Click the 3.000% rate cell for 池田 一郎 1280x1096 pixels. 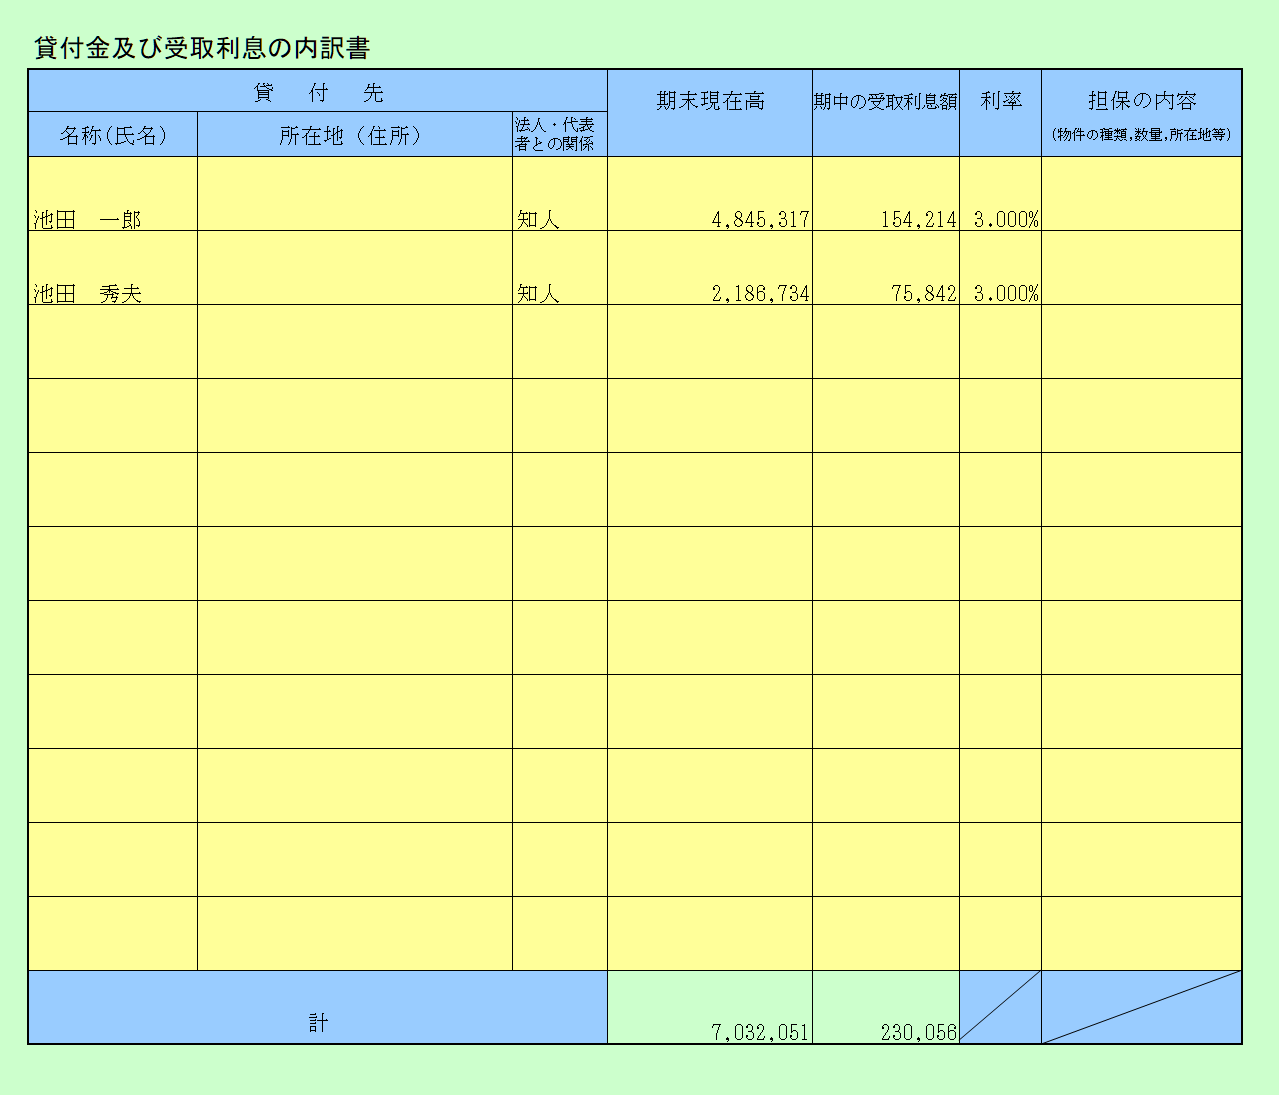[x=1000, y=195]
